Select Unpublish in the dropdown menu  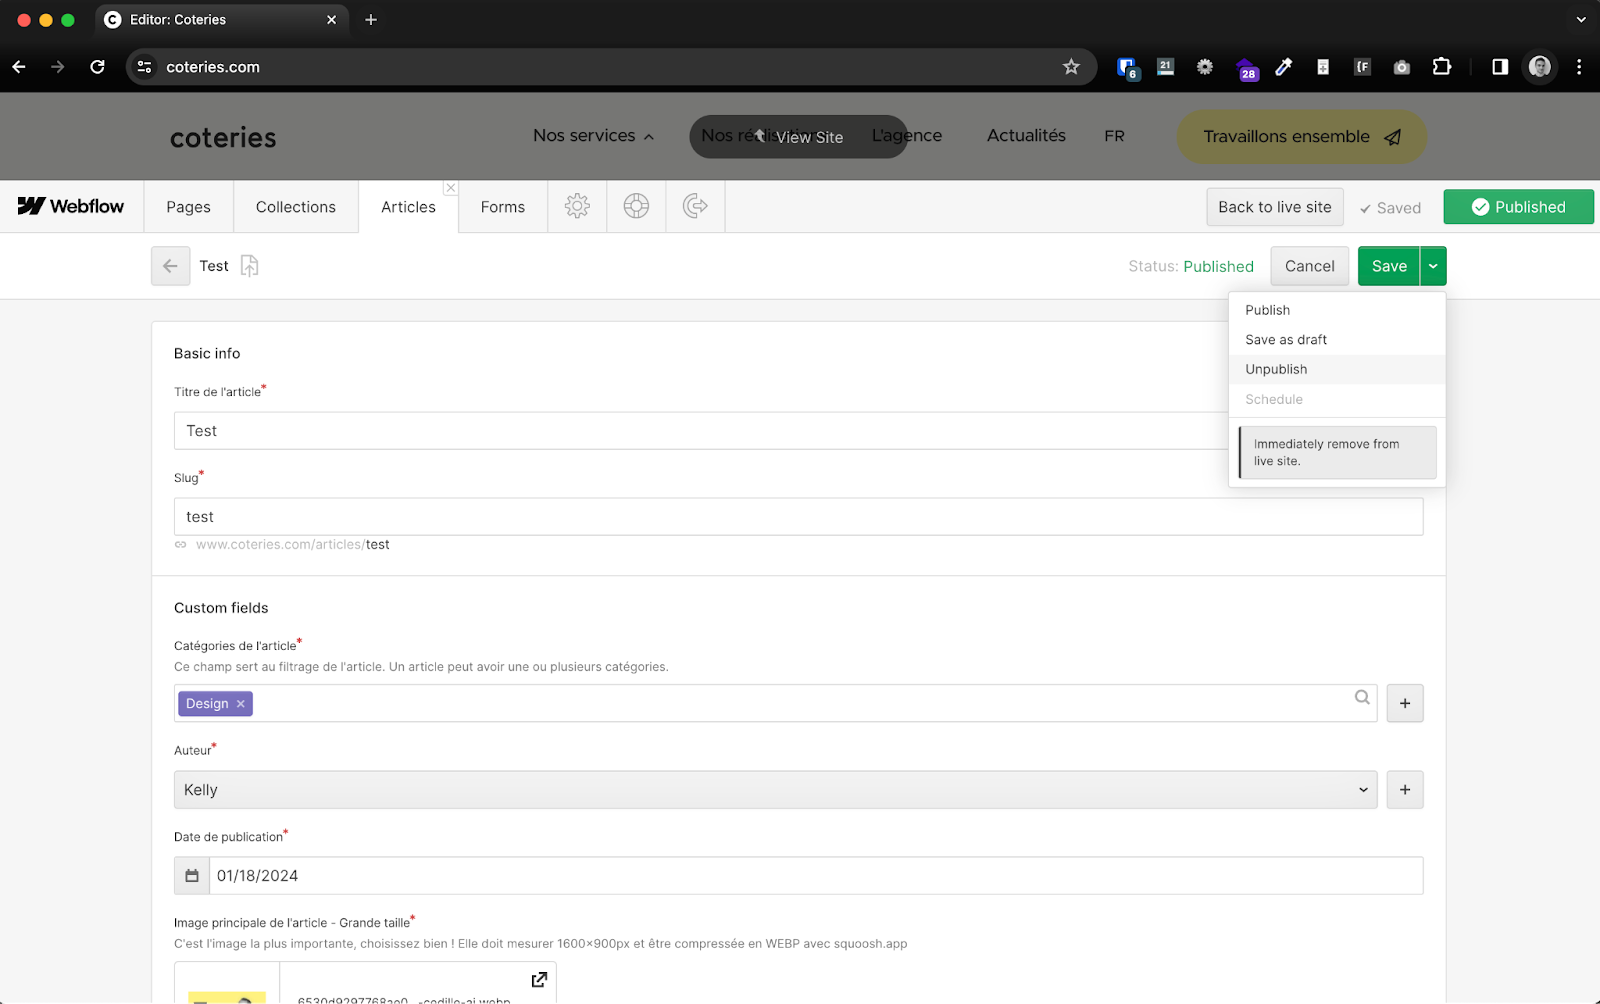1337,369
